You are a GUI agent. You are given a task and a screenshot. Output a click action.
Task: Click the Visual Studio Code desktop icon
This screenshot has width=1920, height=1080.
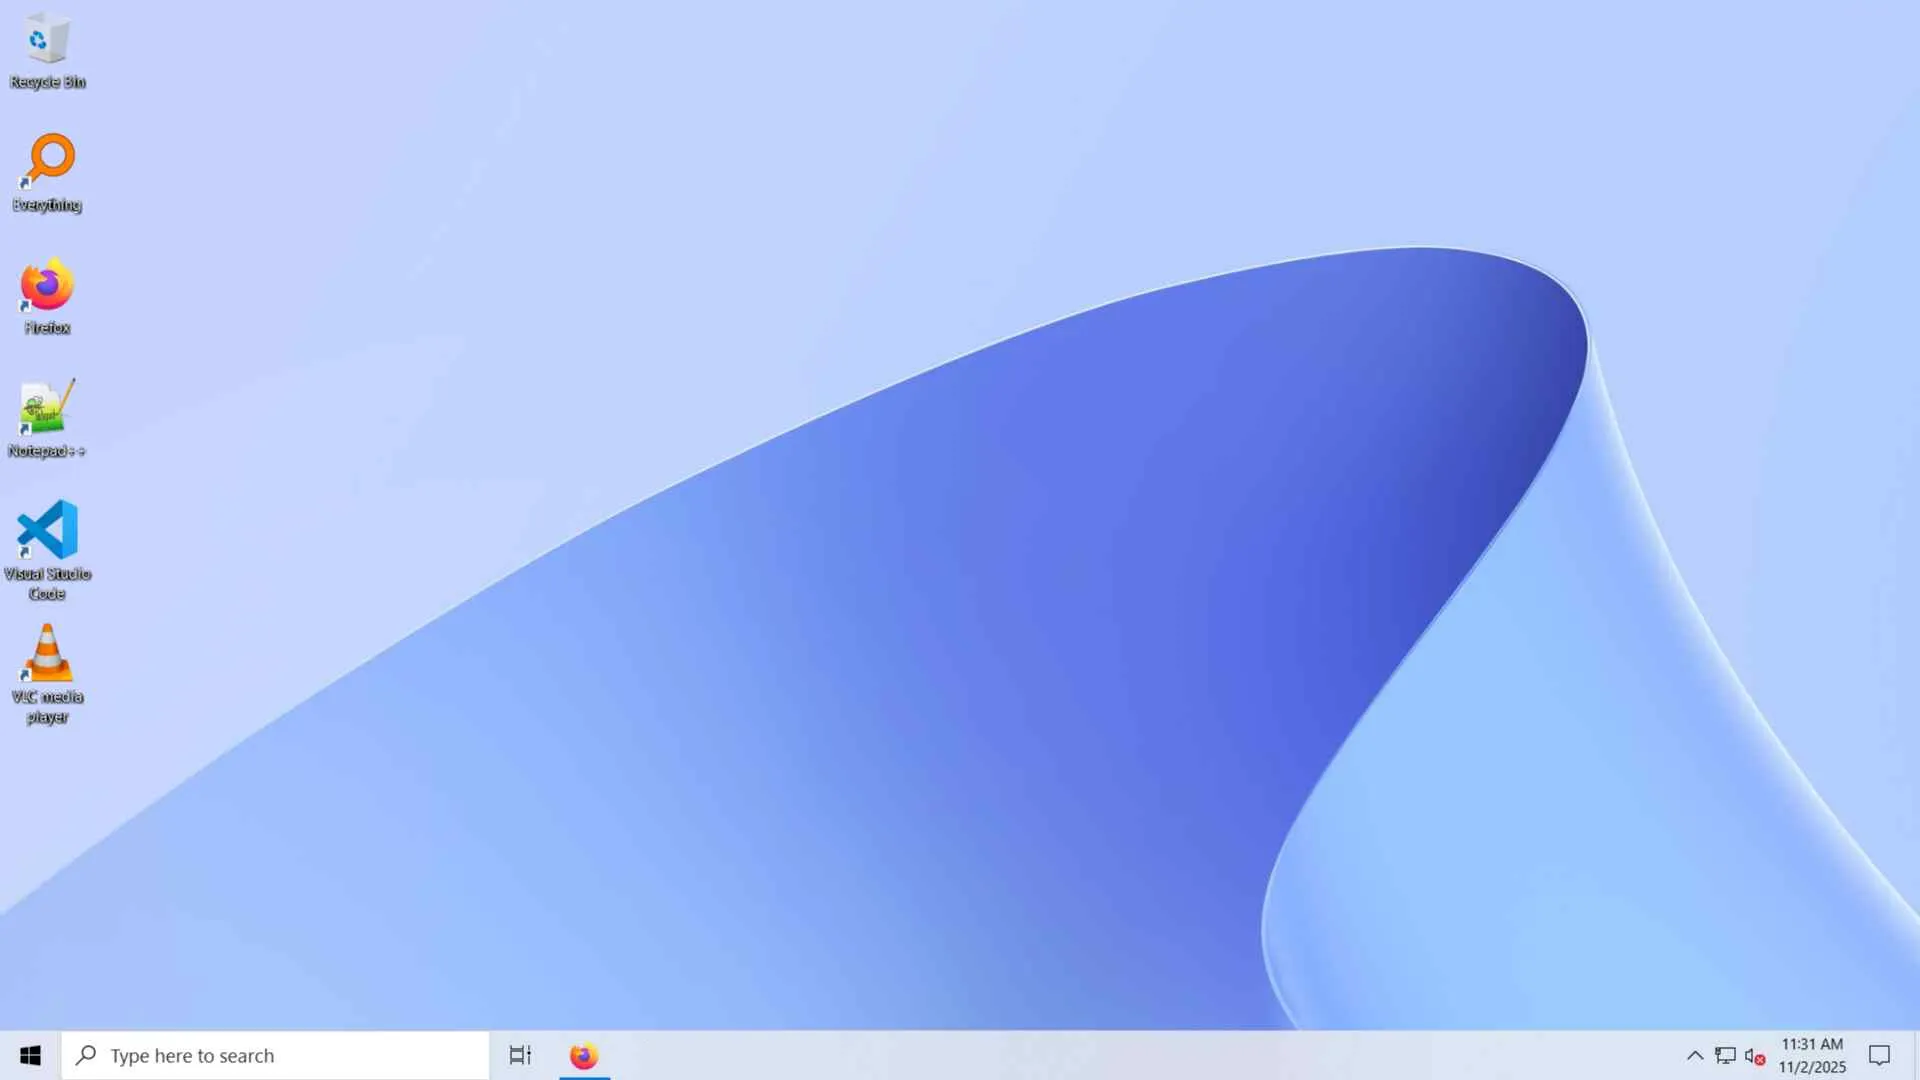[47, 530]
